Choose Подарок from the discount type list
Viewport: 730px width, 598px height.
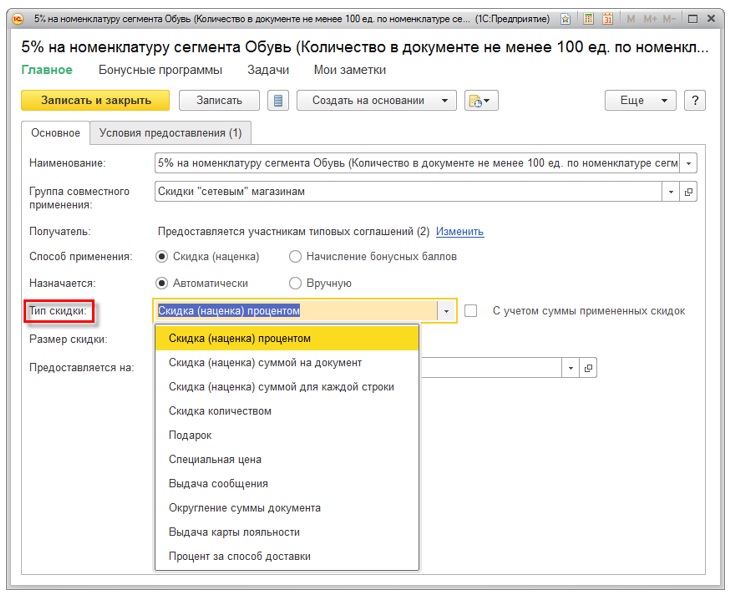pos(190,435)
